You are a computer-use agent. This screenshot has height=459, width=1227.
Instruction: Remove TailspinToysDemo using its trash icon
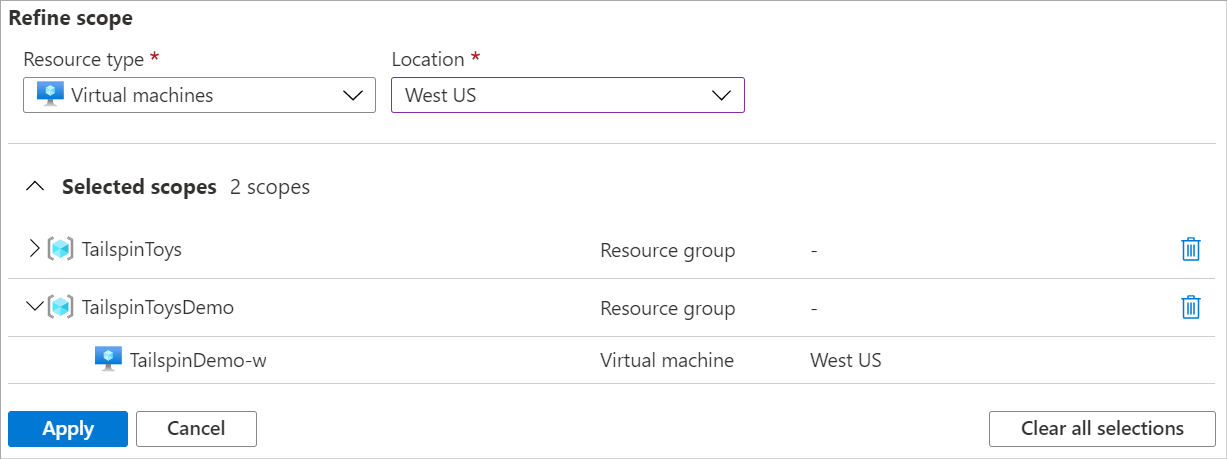pos(1190,308)
